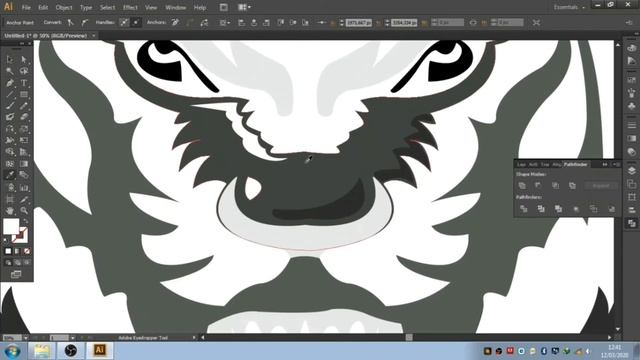Collapse the Pathfinder panel group
This screenshot has height=360, width=640.
[605, 164]
